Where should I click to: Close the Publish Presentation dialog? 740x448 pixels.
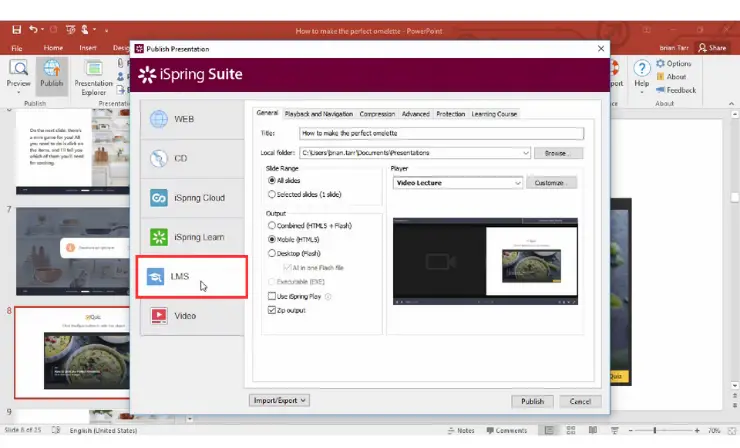[x=601, y=49]
